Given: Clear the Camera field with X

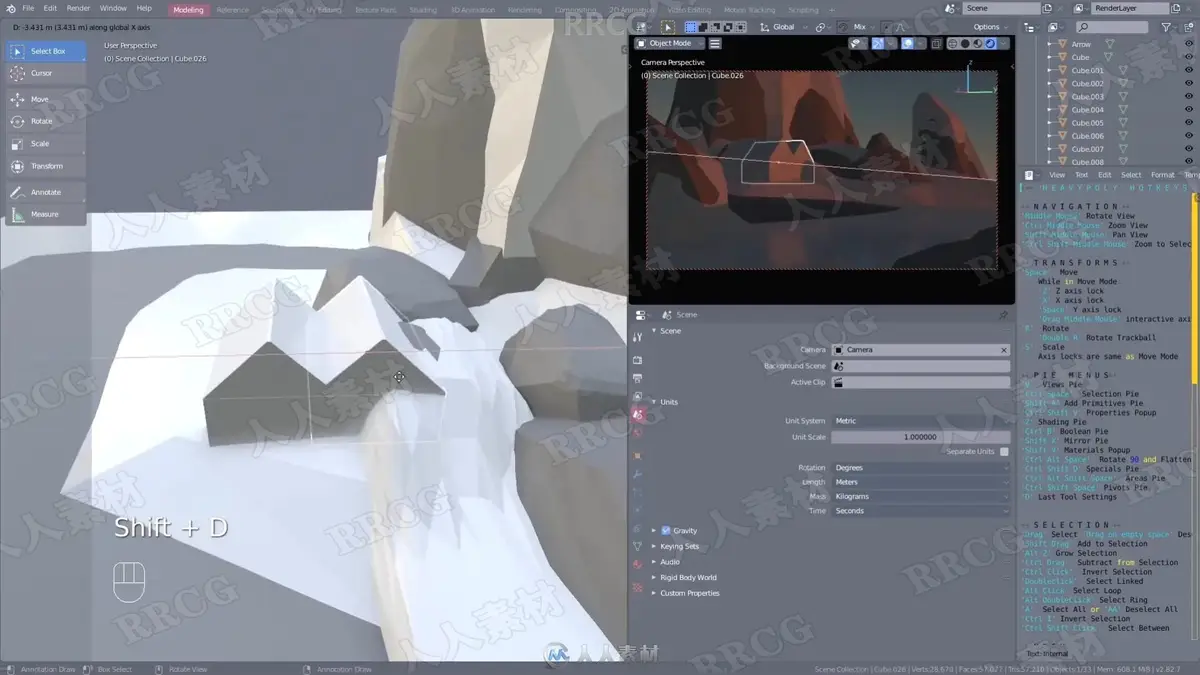Looking at the screenshot, I should (x=1004, y=350).
